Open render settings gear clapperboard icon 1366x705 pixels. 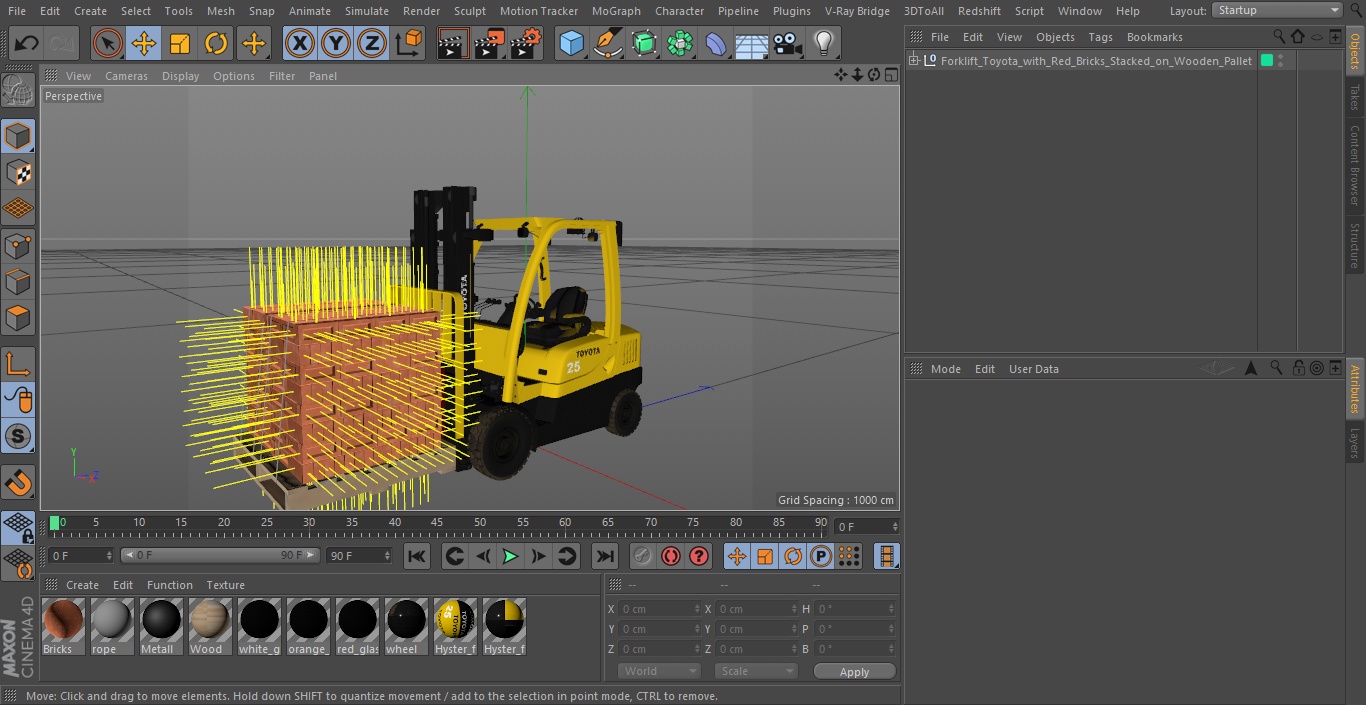526,44
